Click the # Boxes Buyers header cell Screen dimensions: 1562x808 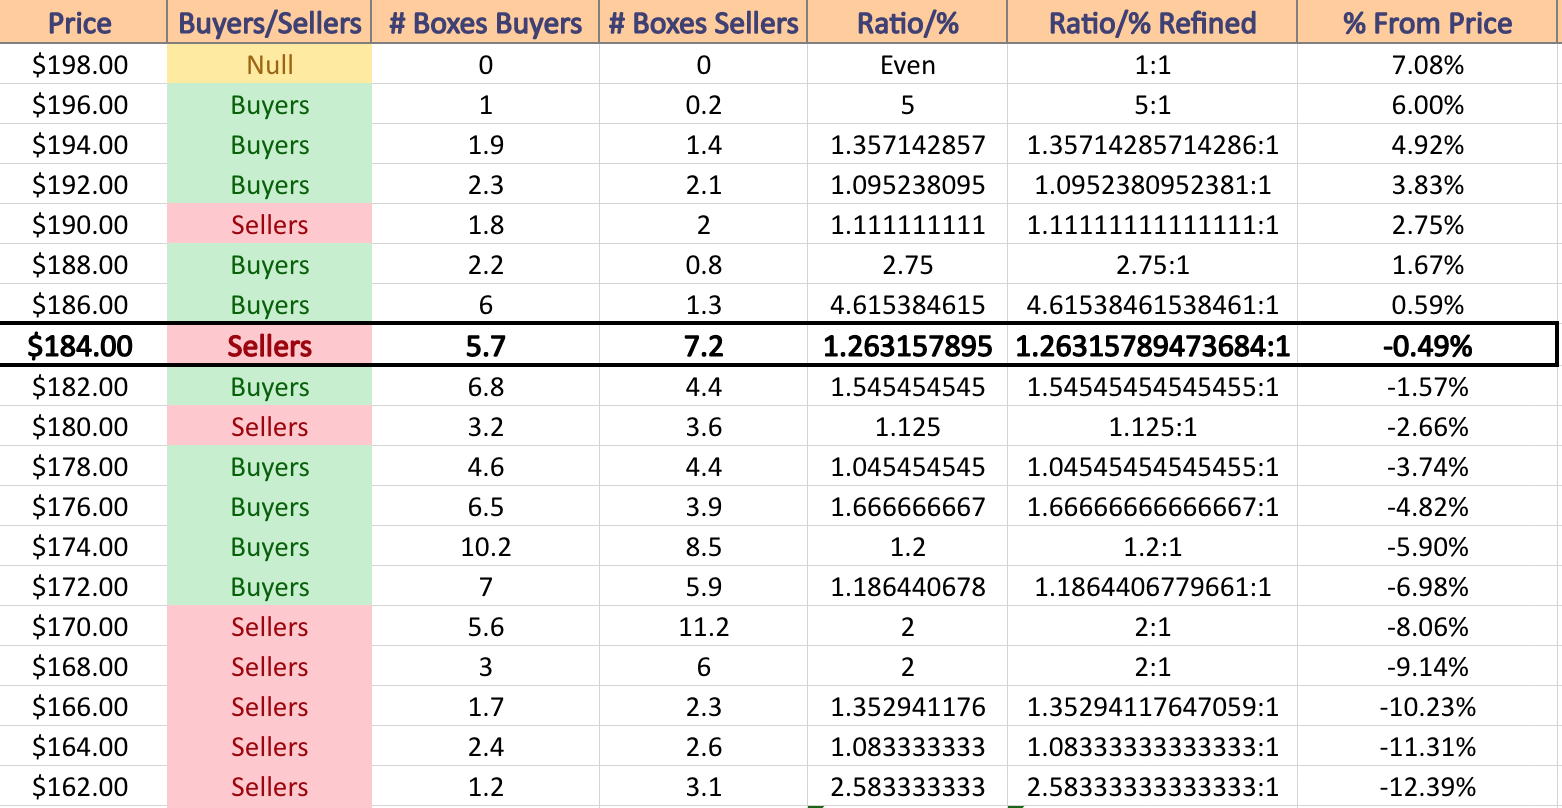tap(485, 22)
